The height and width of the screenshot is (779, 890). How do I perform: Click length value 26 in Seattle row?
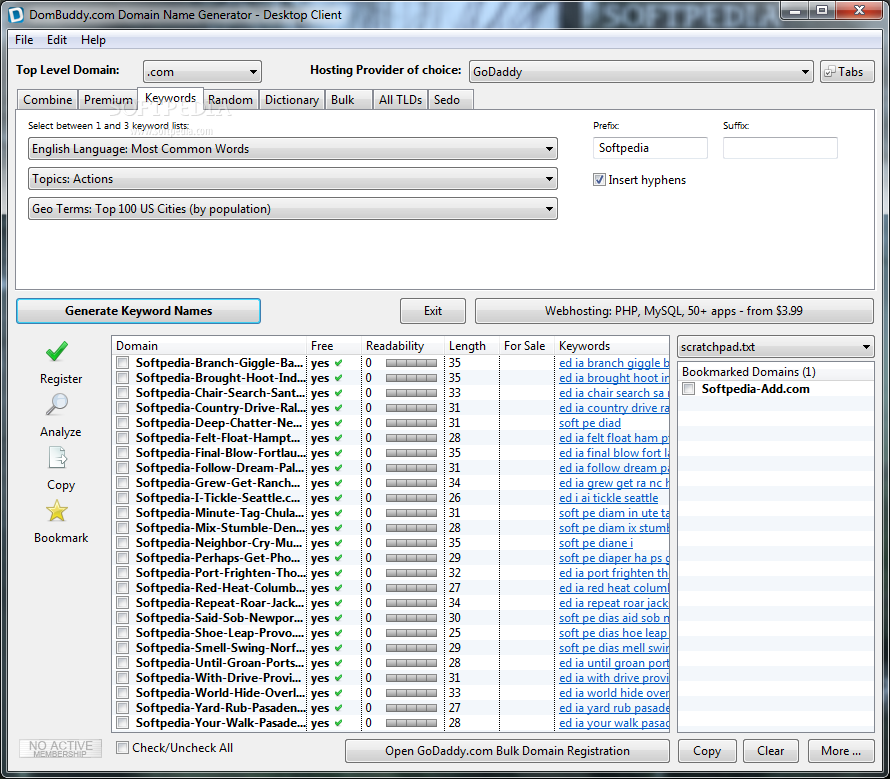(455, 498)
